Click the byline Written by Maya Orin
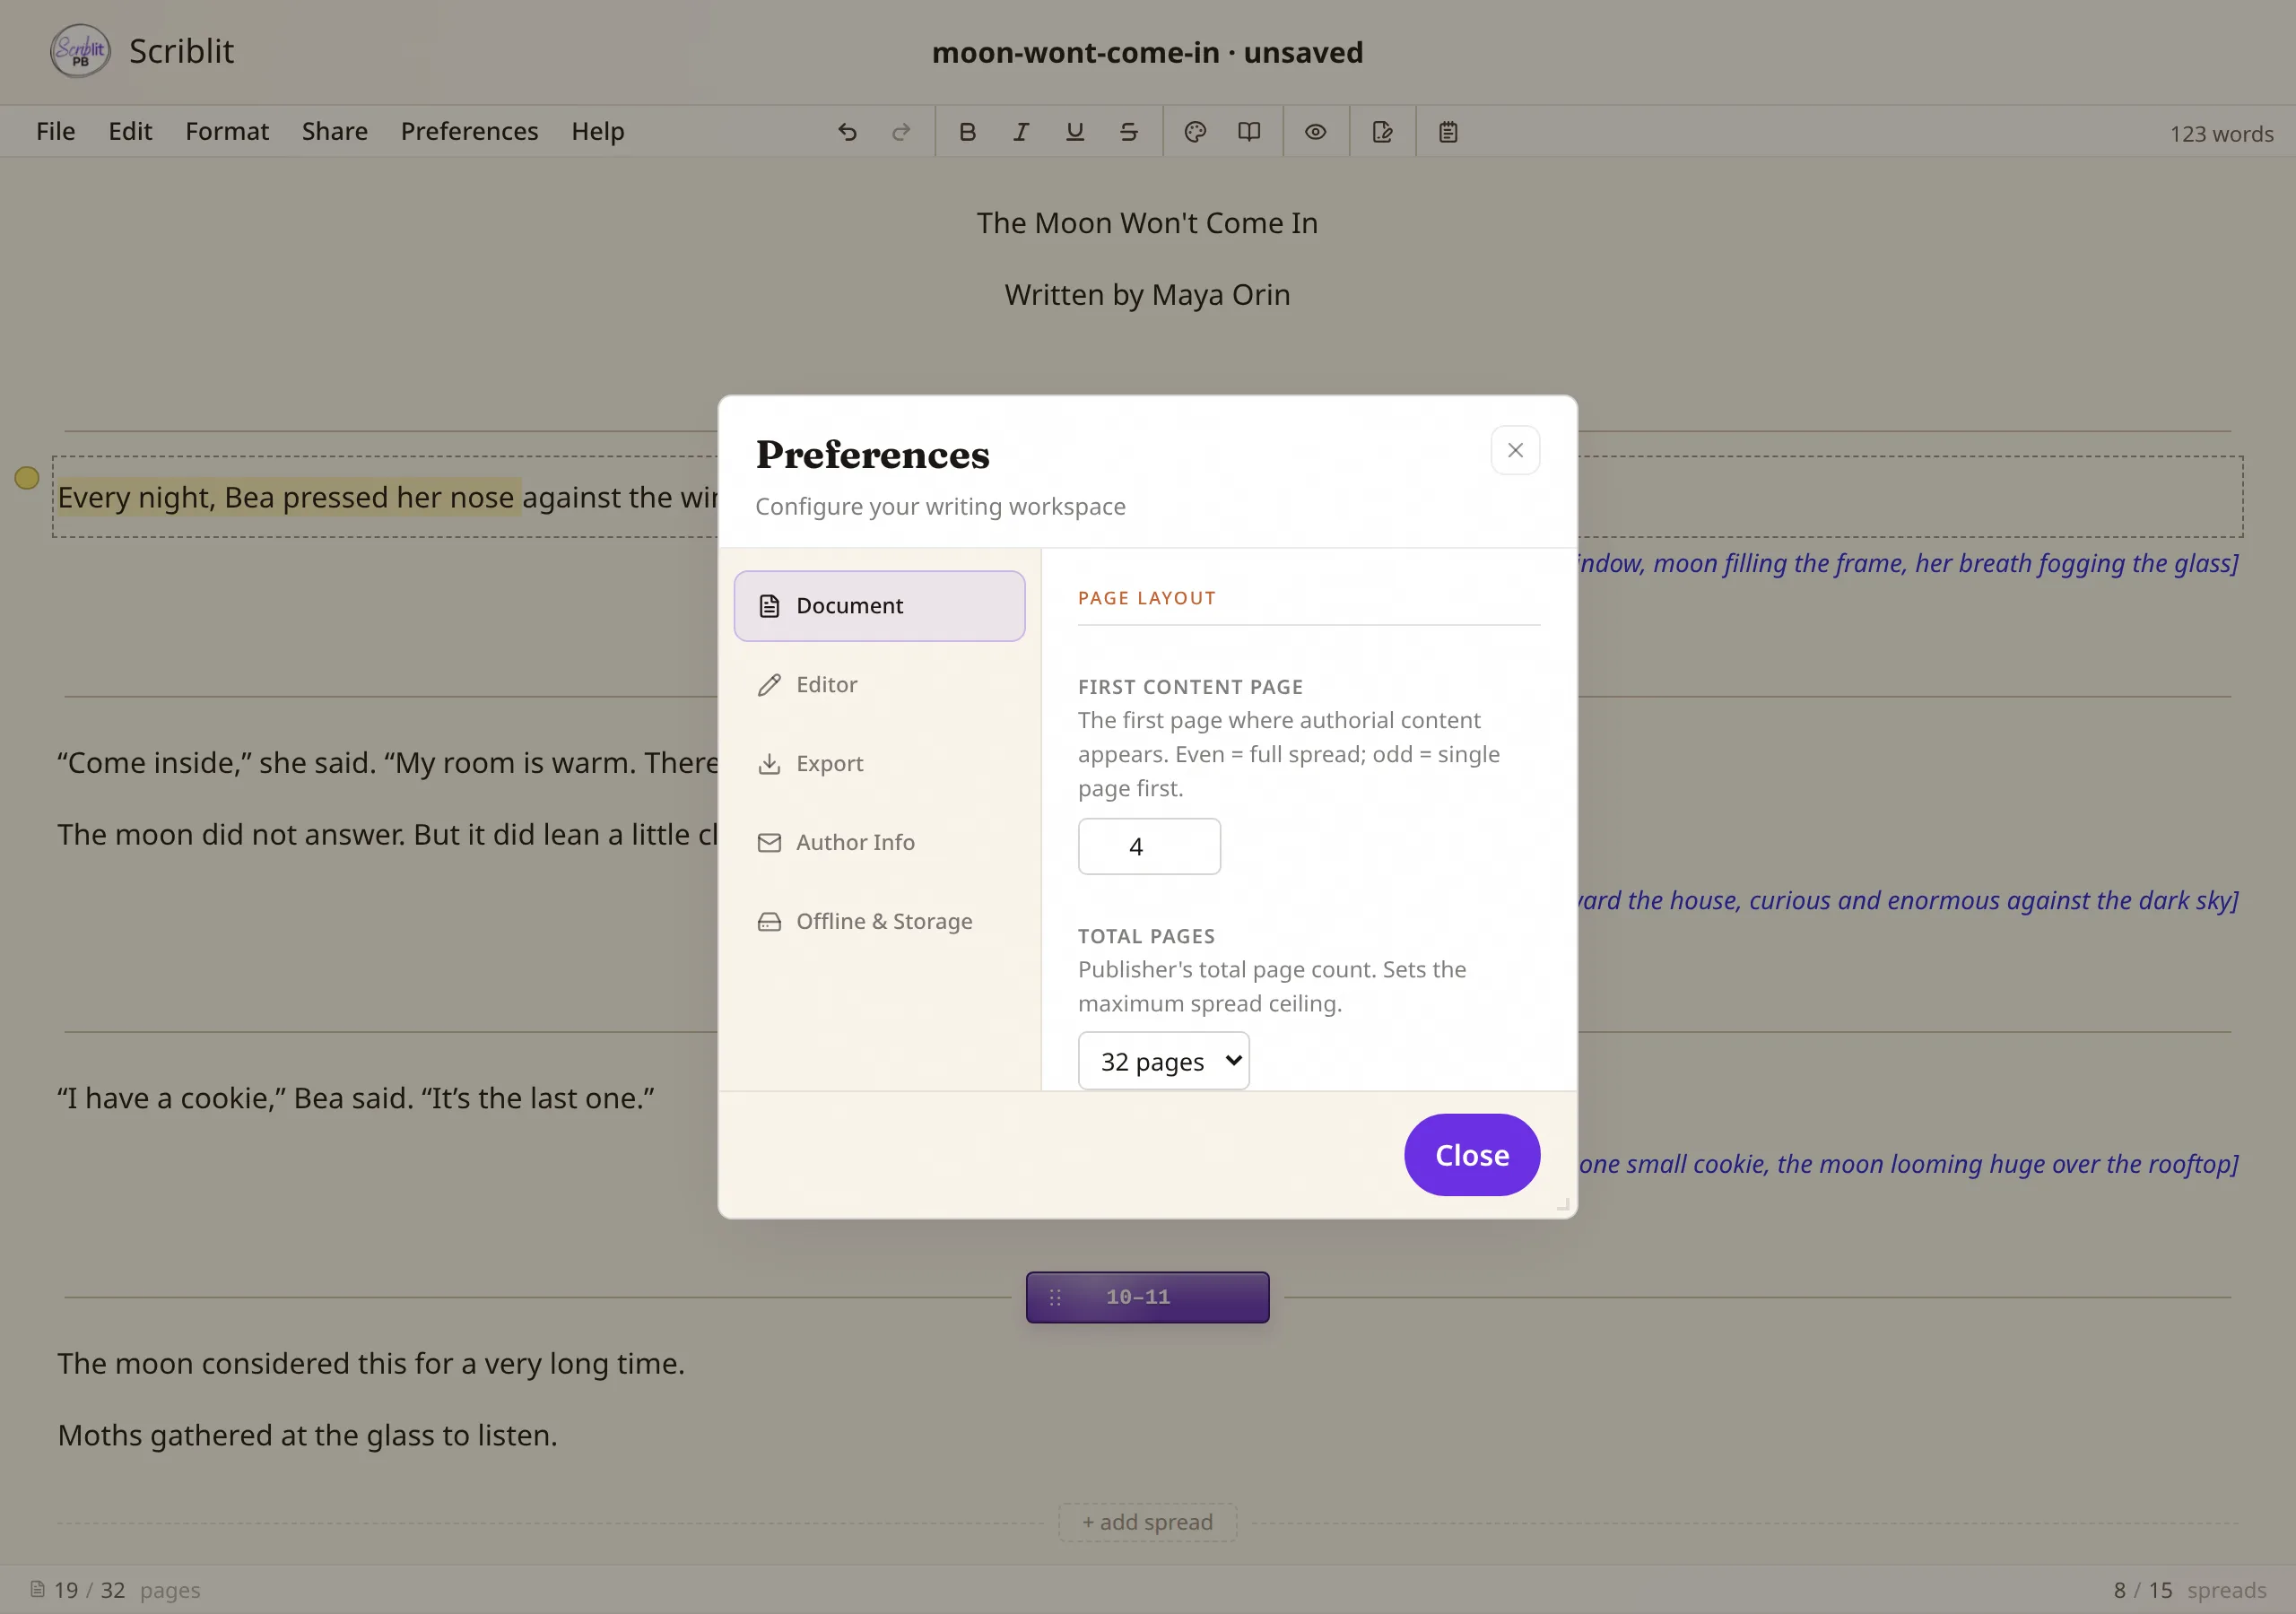Viewport: 2296px width, 1614px height. click(1147, 295)
